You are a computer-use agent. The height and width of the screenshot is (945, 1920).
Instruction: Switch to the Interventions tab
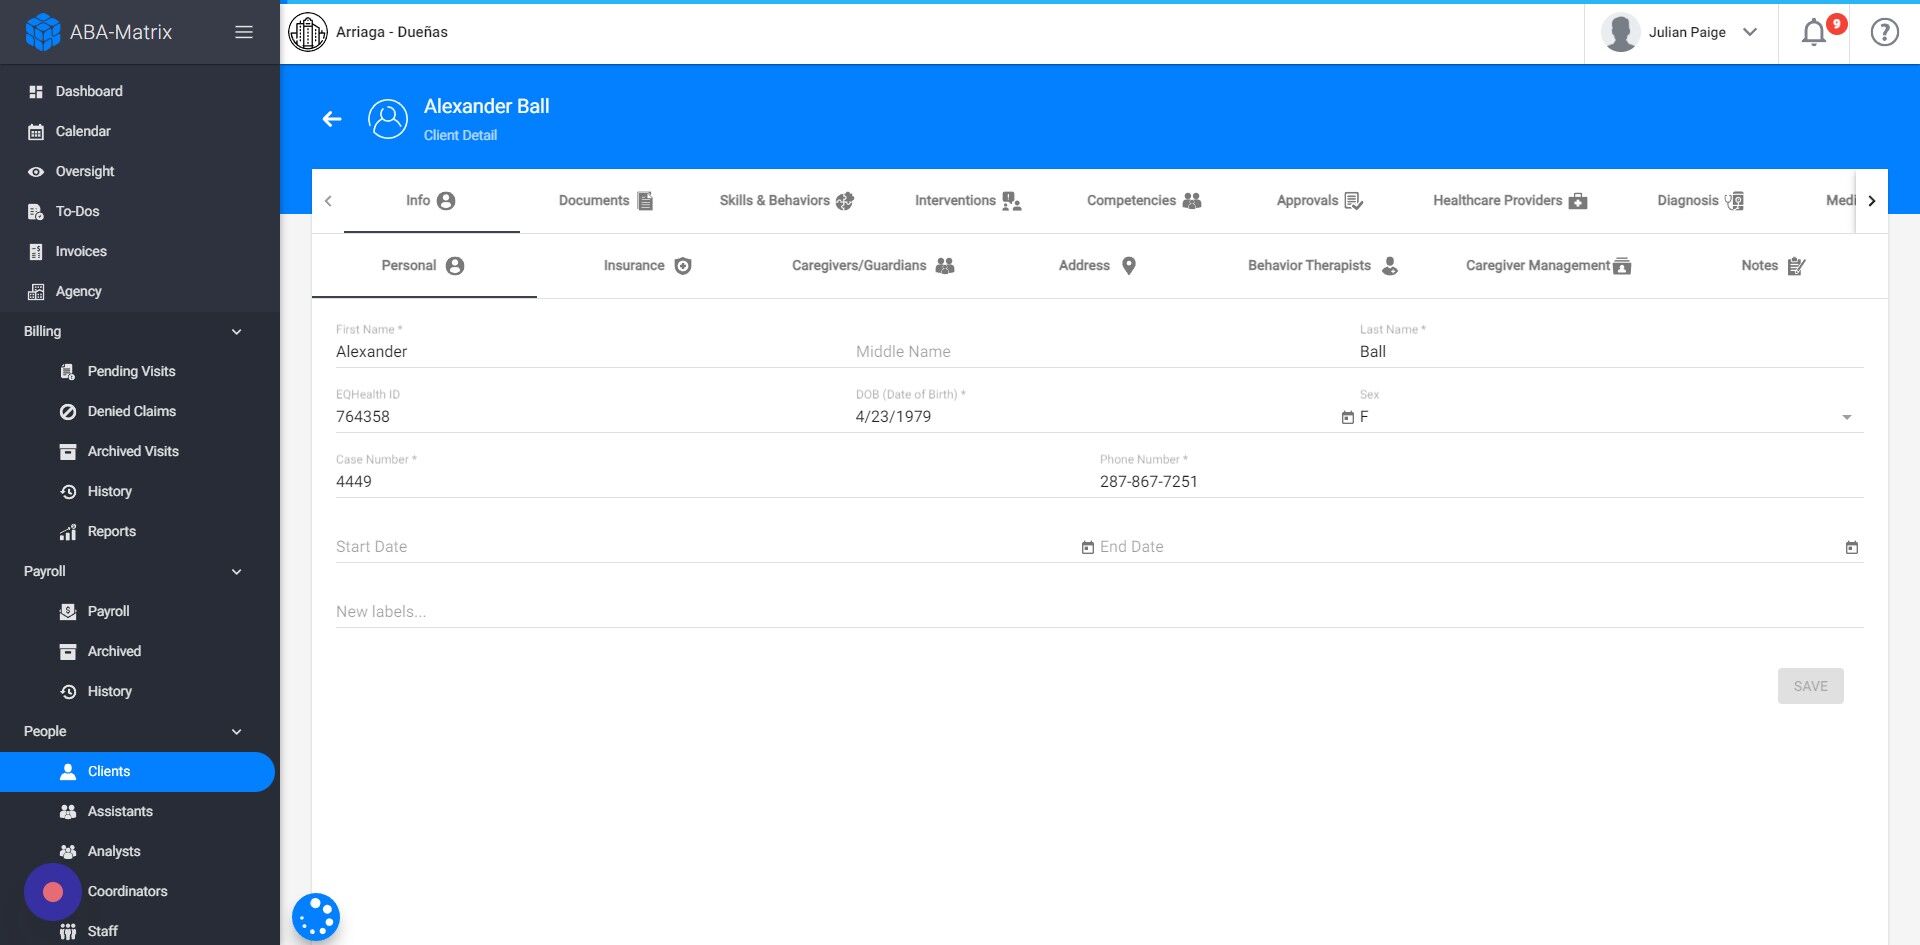point(968,201)
